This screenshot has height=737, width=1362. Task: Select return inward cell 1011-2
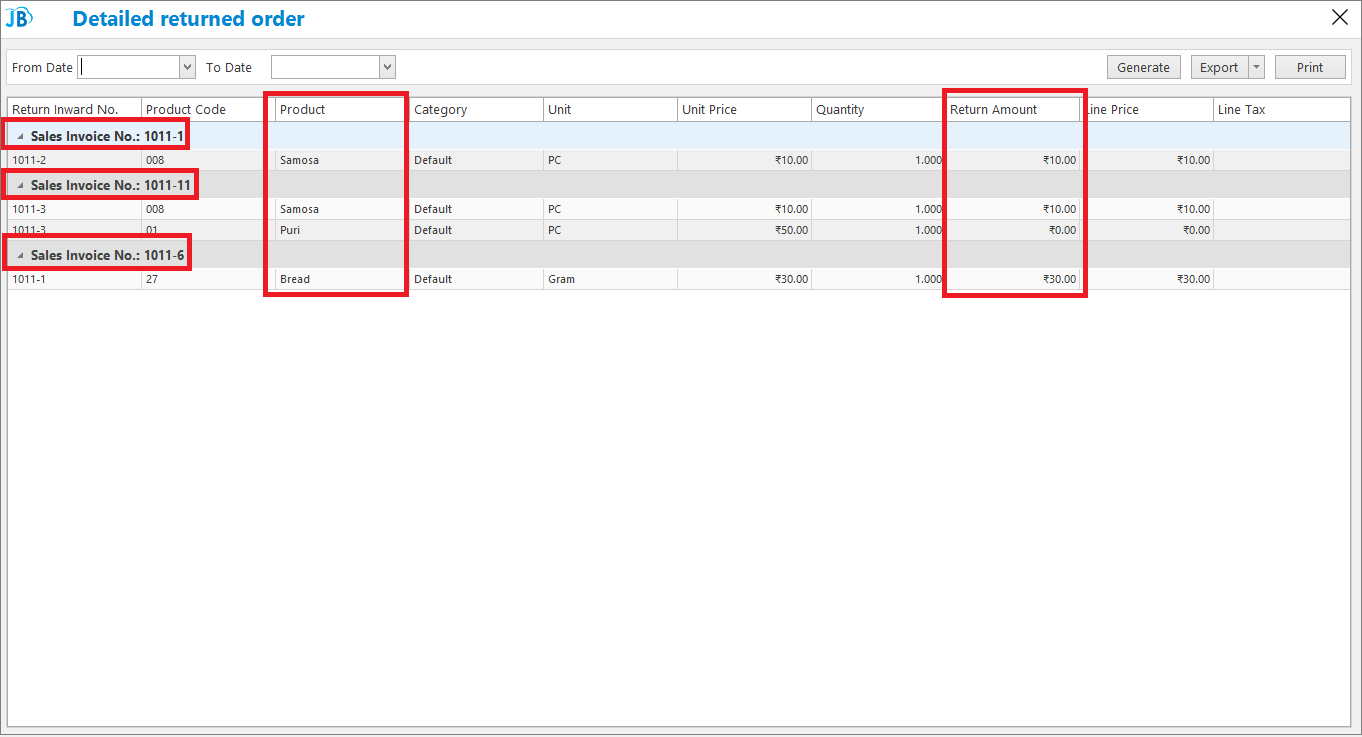point(75,160)
